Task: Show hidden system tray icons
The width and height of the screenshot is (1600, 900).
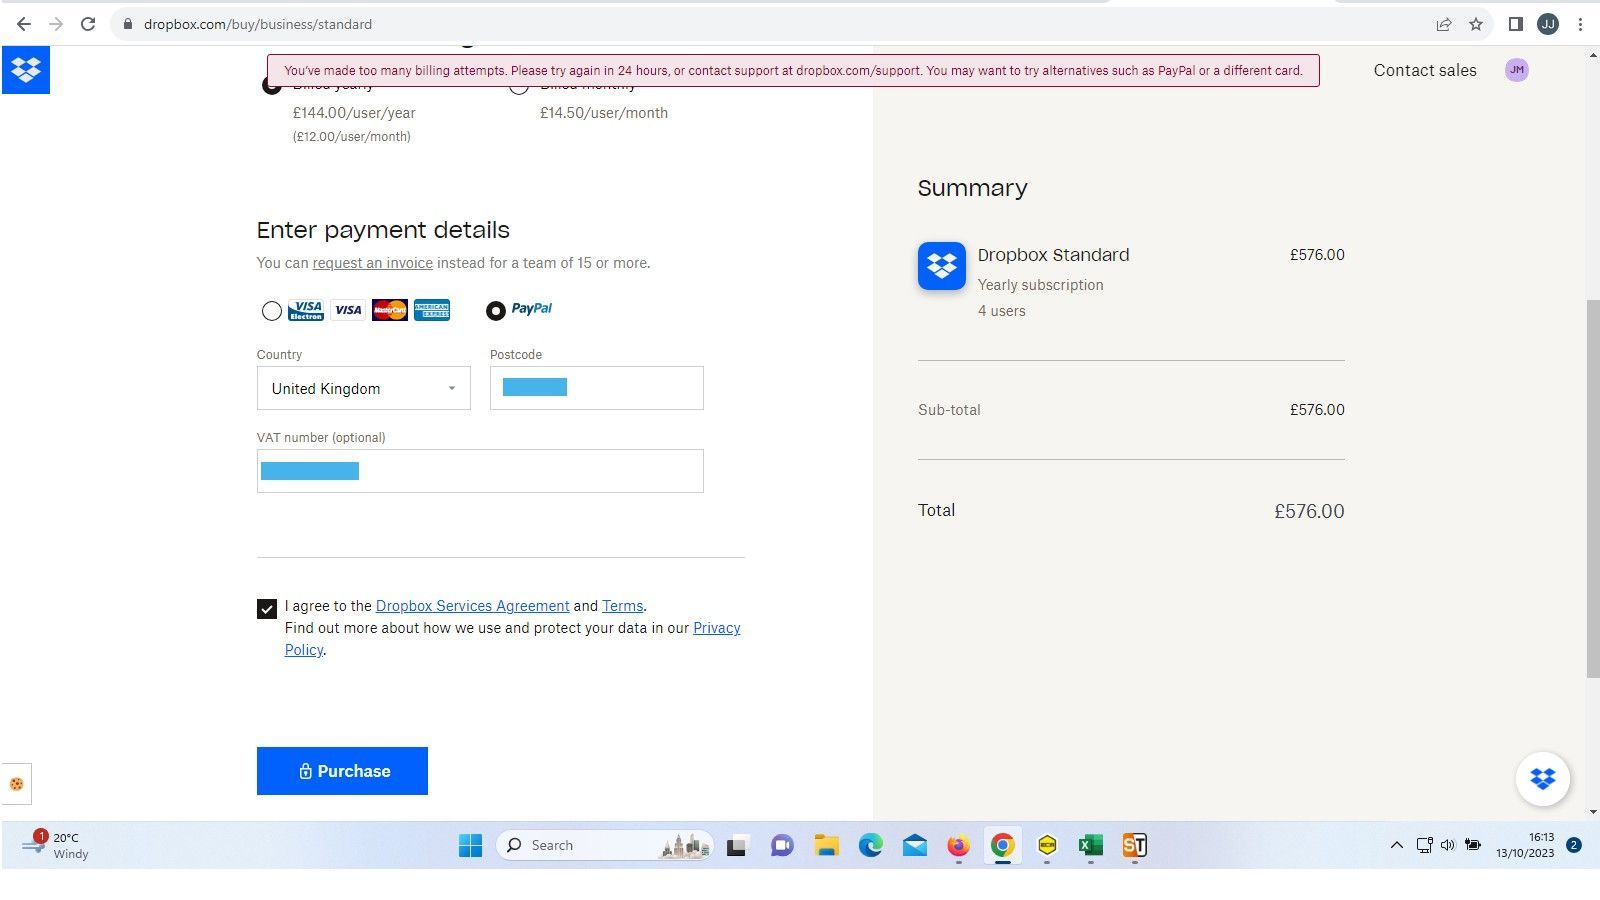Action: coord(1396,846)
